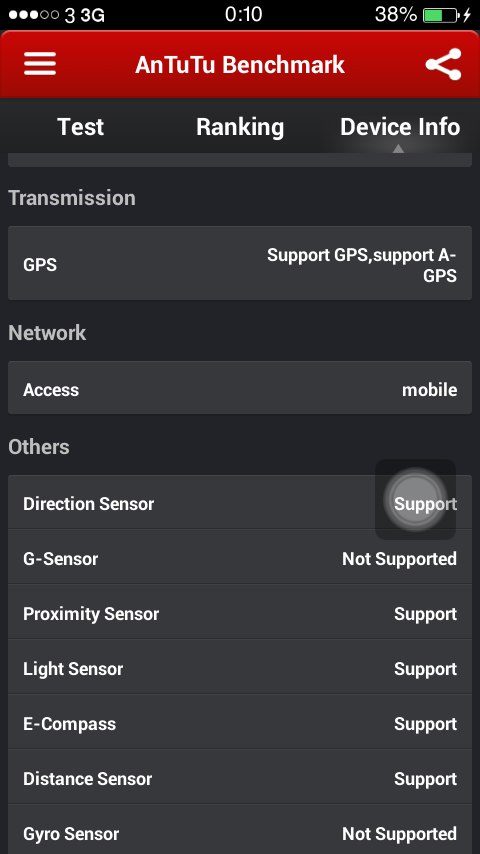Tap the Proximity Sensor row
This screenshot has height=854, width=480.
(x=240, y=612)
